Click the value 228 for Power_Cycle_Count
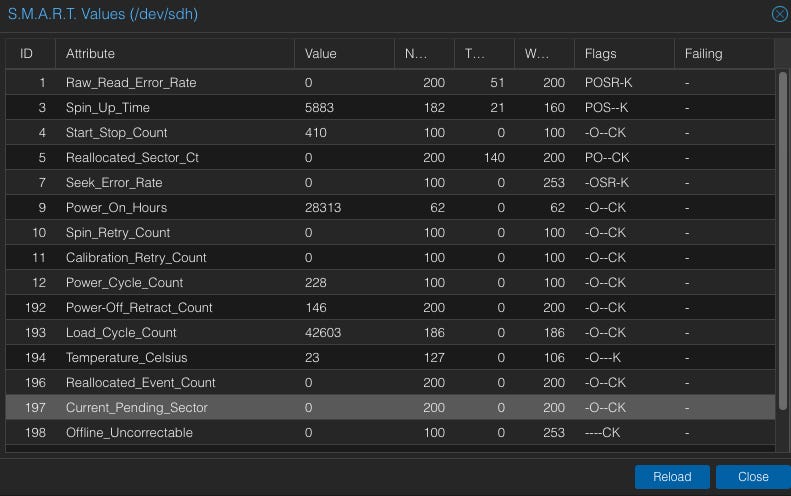791x496 pixels. [315, 283]
